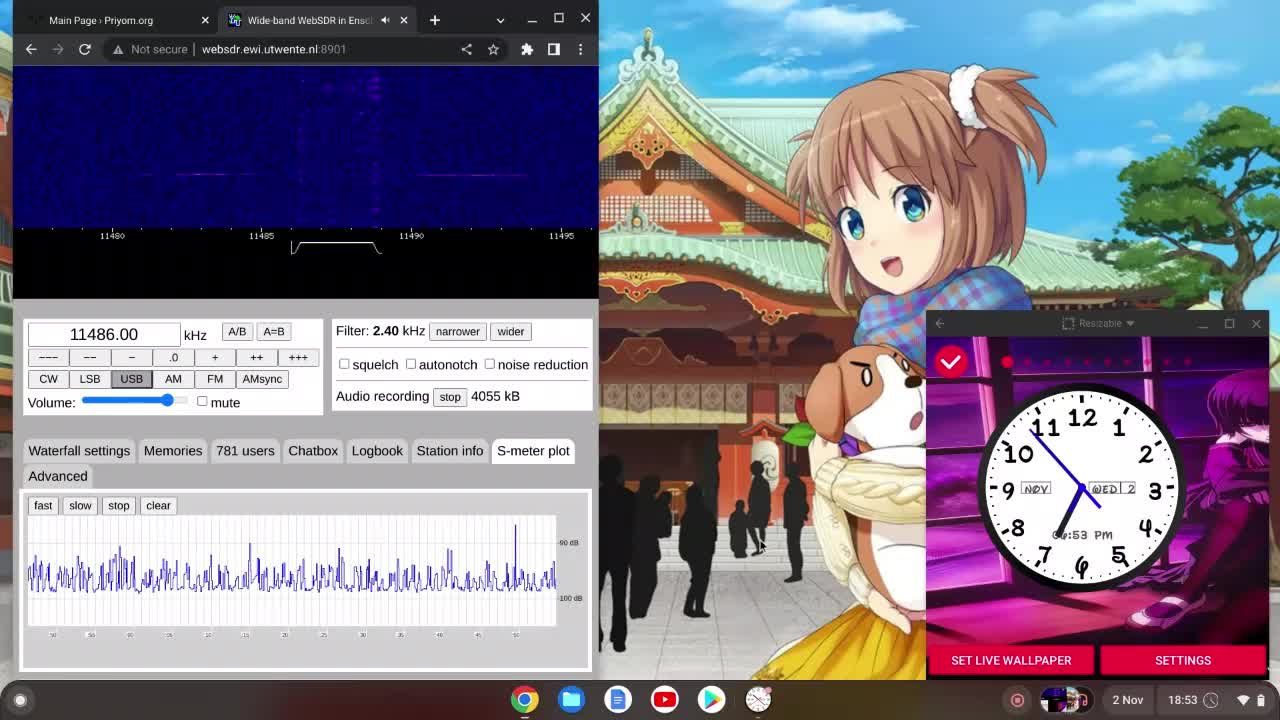The width and height of the screenshot is (1280, 720).
Task: Open Chatbox tab
Action: point(313,451)
